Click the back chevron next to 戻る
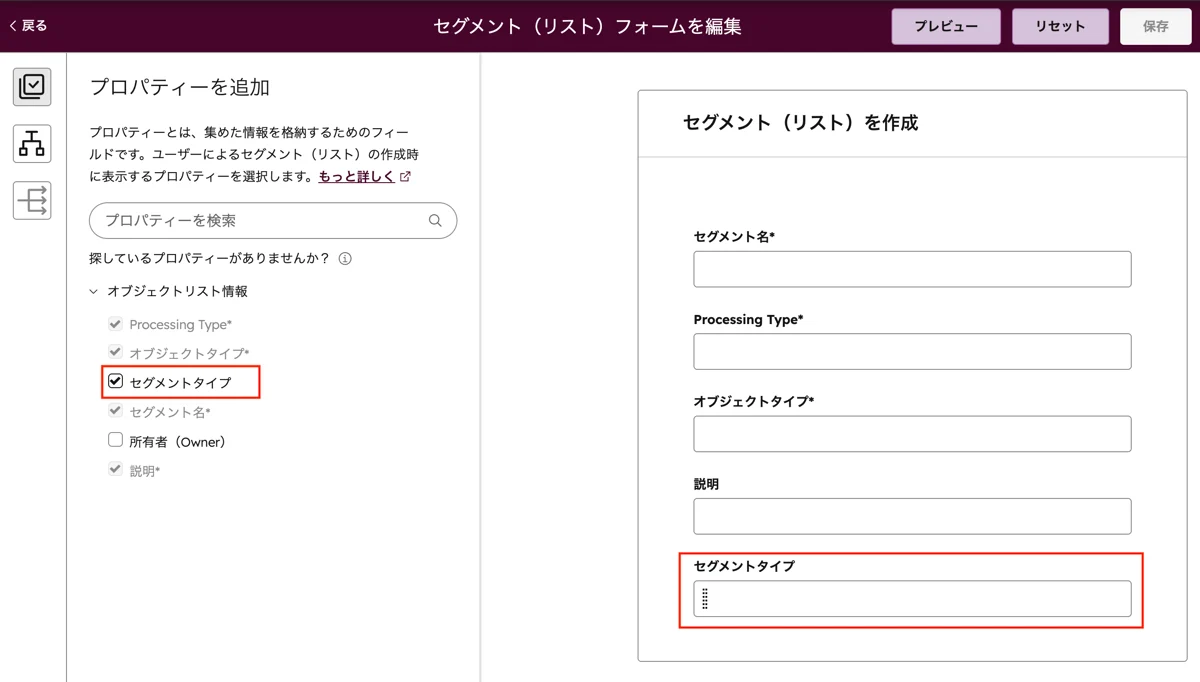The width and height of the screenshot is (1200, 682). [12, 26]
